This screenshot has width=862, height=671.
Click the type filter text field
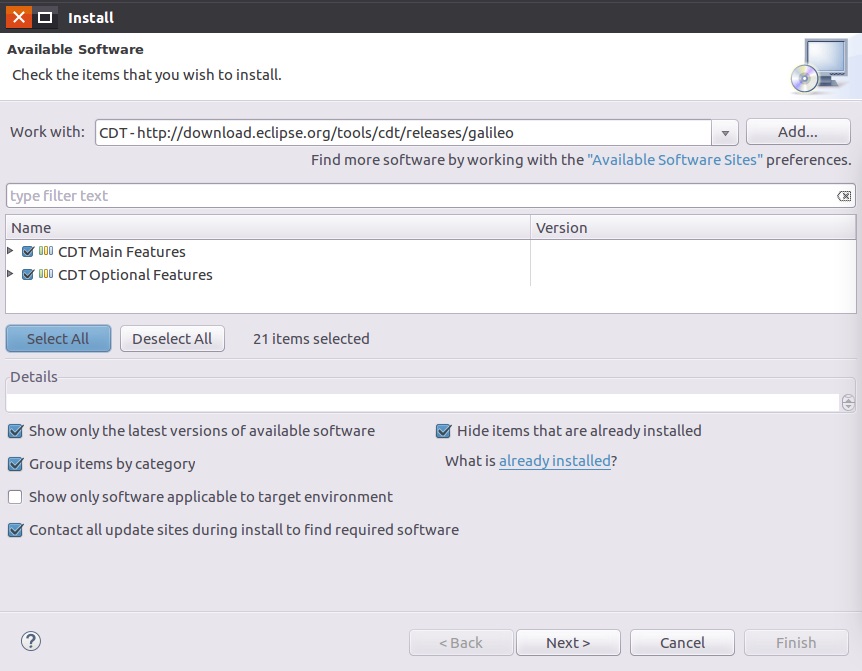pos(420,196)
